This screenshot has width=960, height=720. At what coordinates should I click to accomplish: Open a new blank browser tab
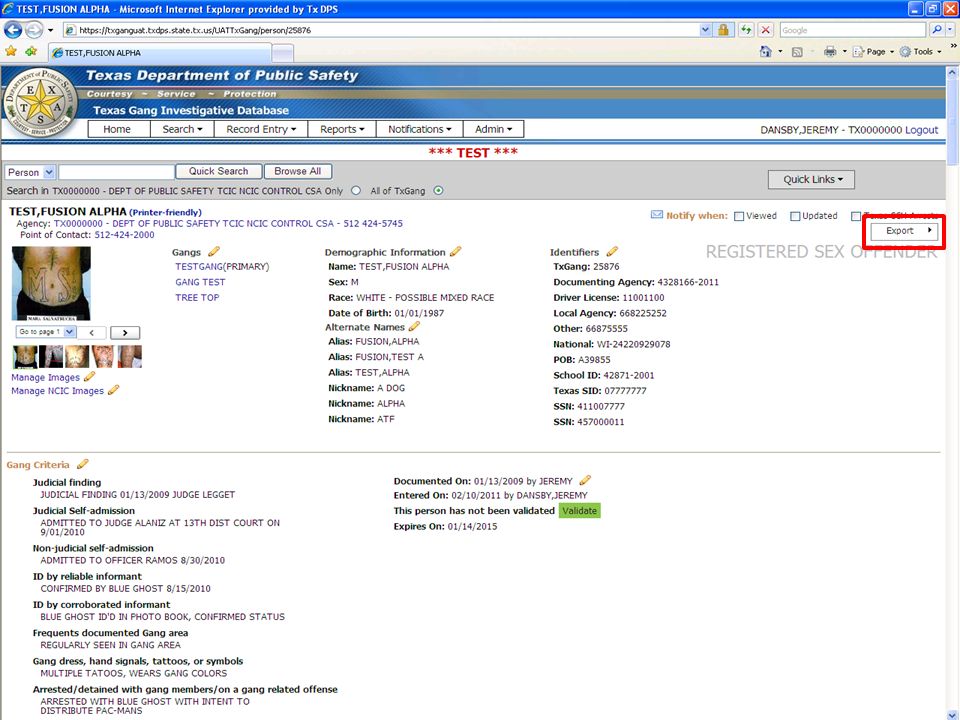[x=282, y=53]
